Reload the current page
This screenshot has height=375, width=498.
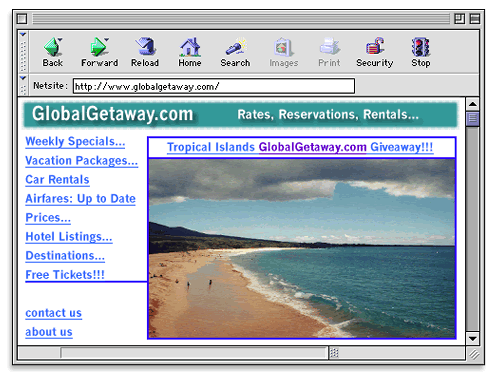coord(145,47)
